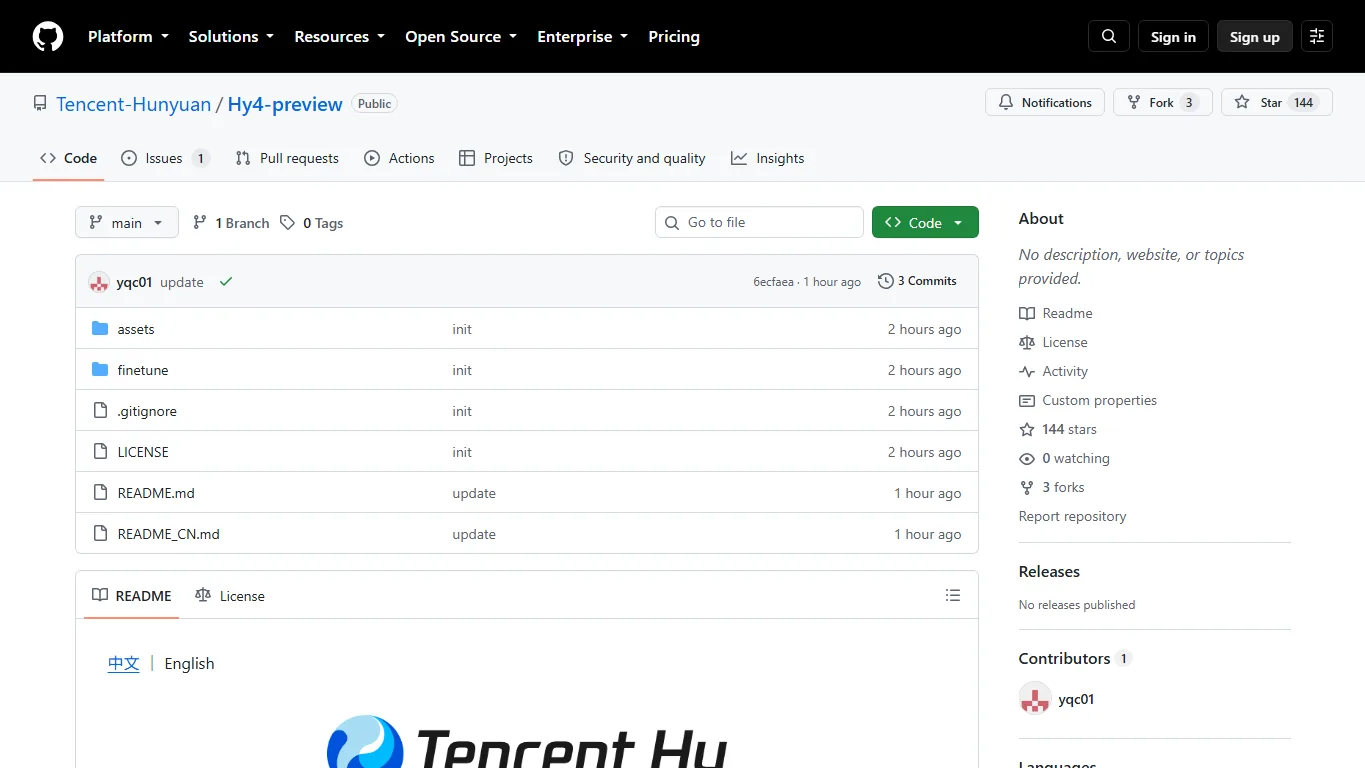
Task: Open the main branch selector dropdown
Action: (127, 222)
